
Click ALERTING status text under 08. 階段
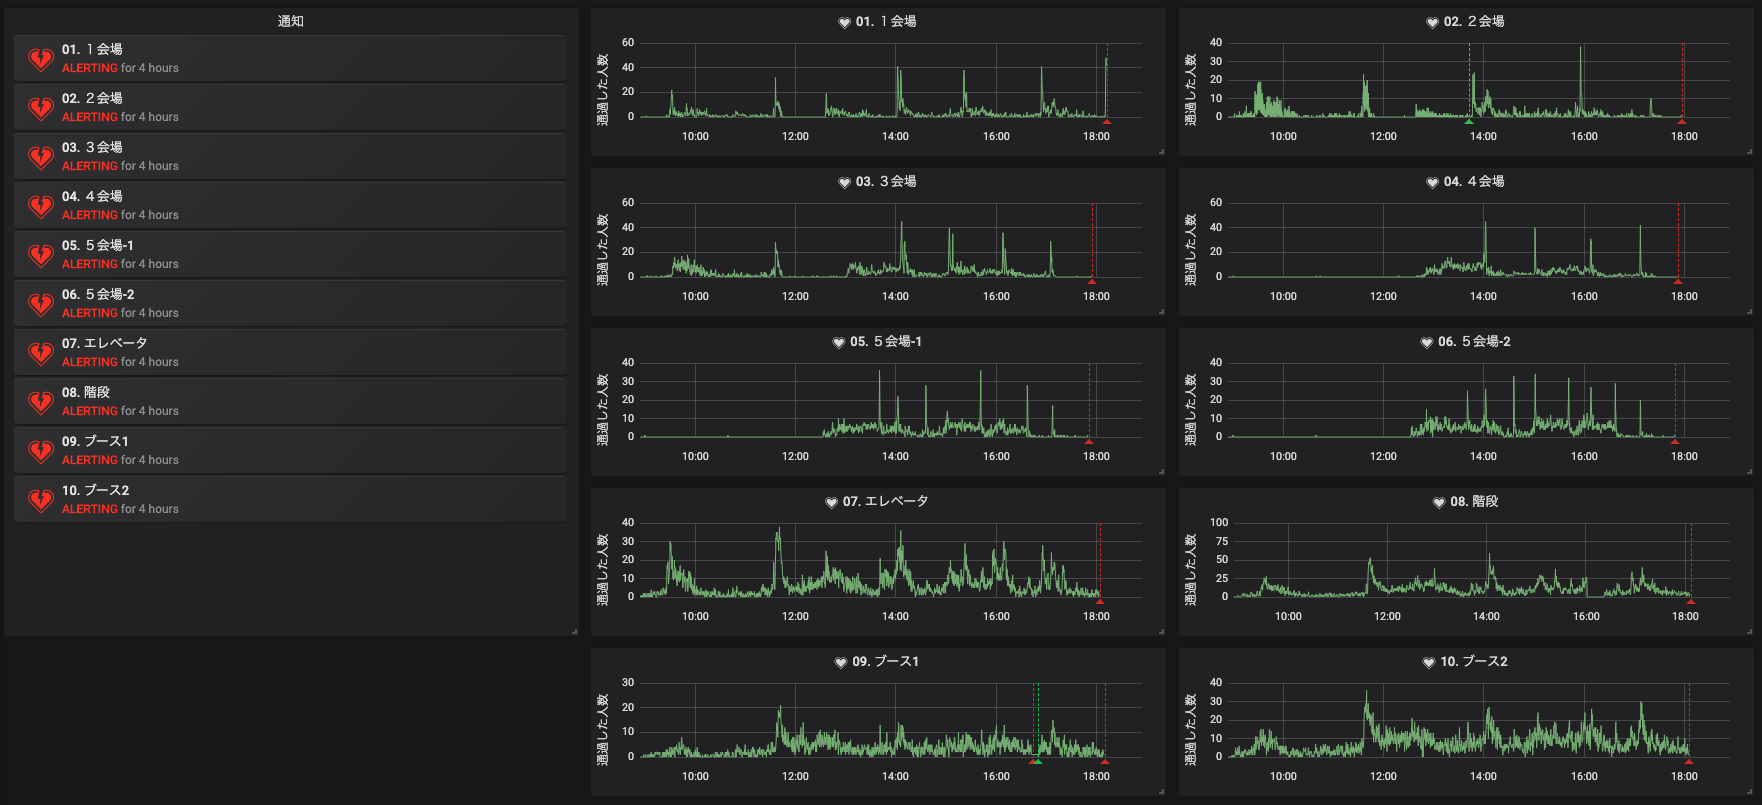(90, 411)
